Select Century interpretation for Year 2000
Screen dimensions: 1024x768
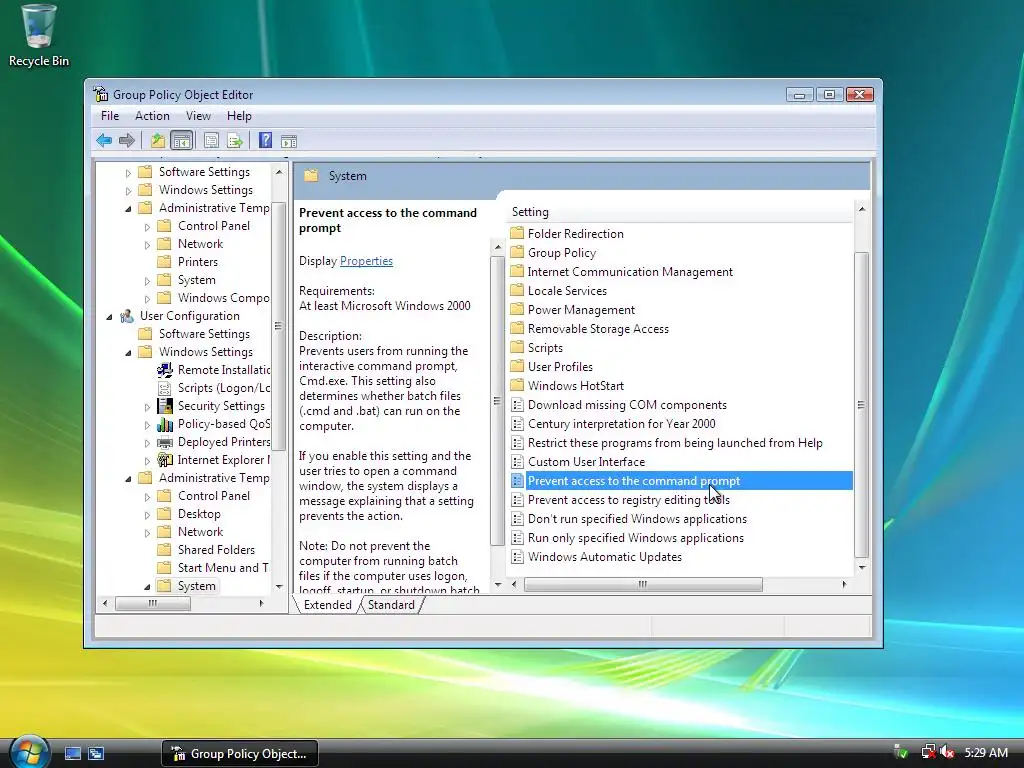tap(621, 424)
